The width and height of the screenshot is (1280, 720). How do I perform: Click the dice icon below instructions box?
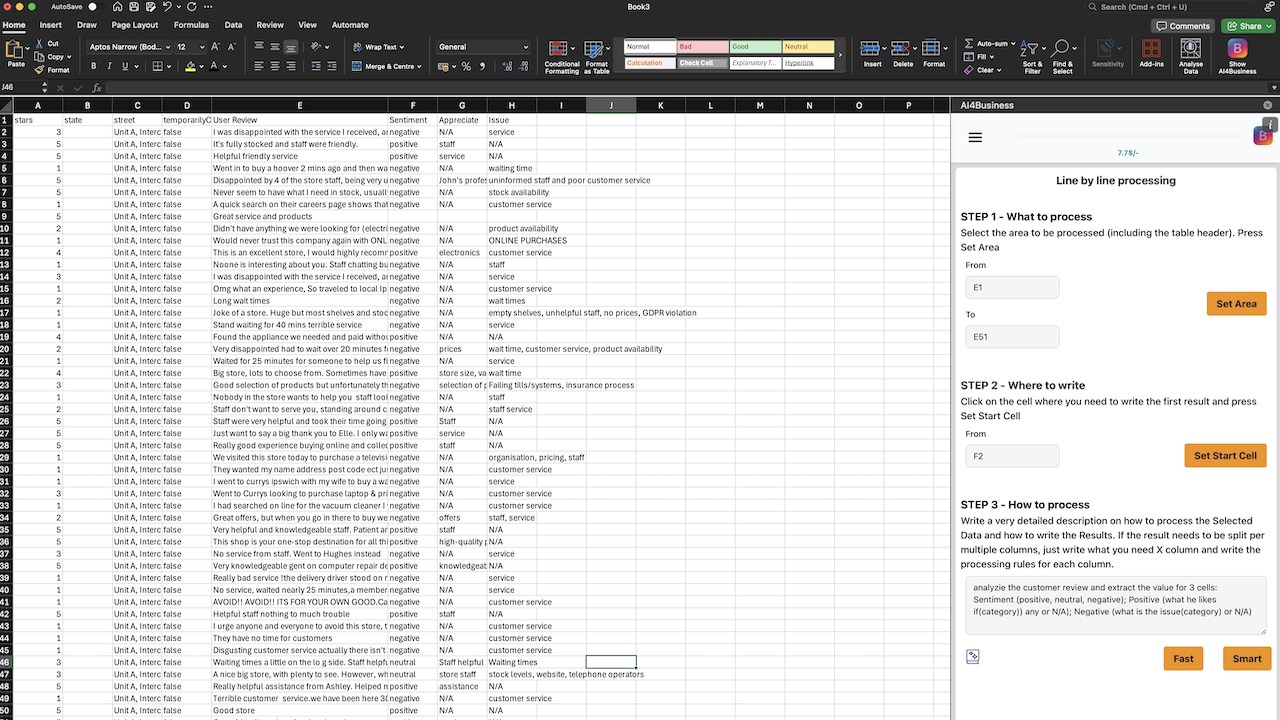pos(973,657)
